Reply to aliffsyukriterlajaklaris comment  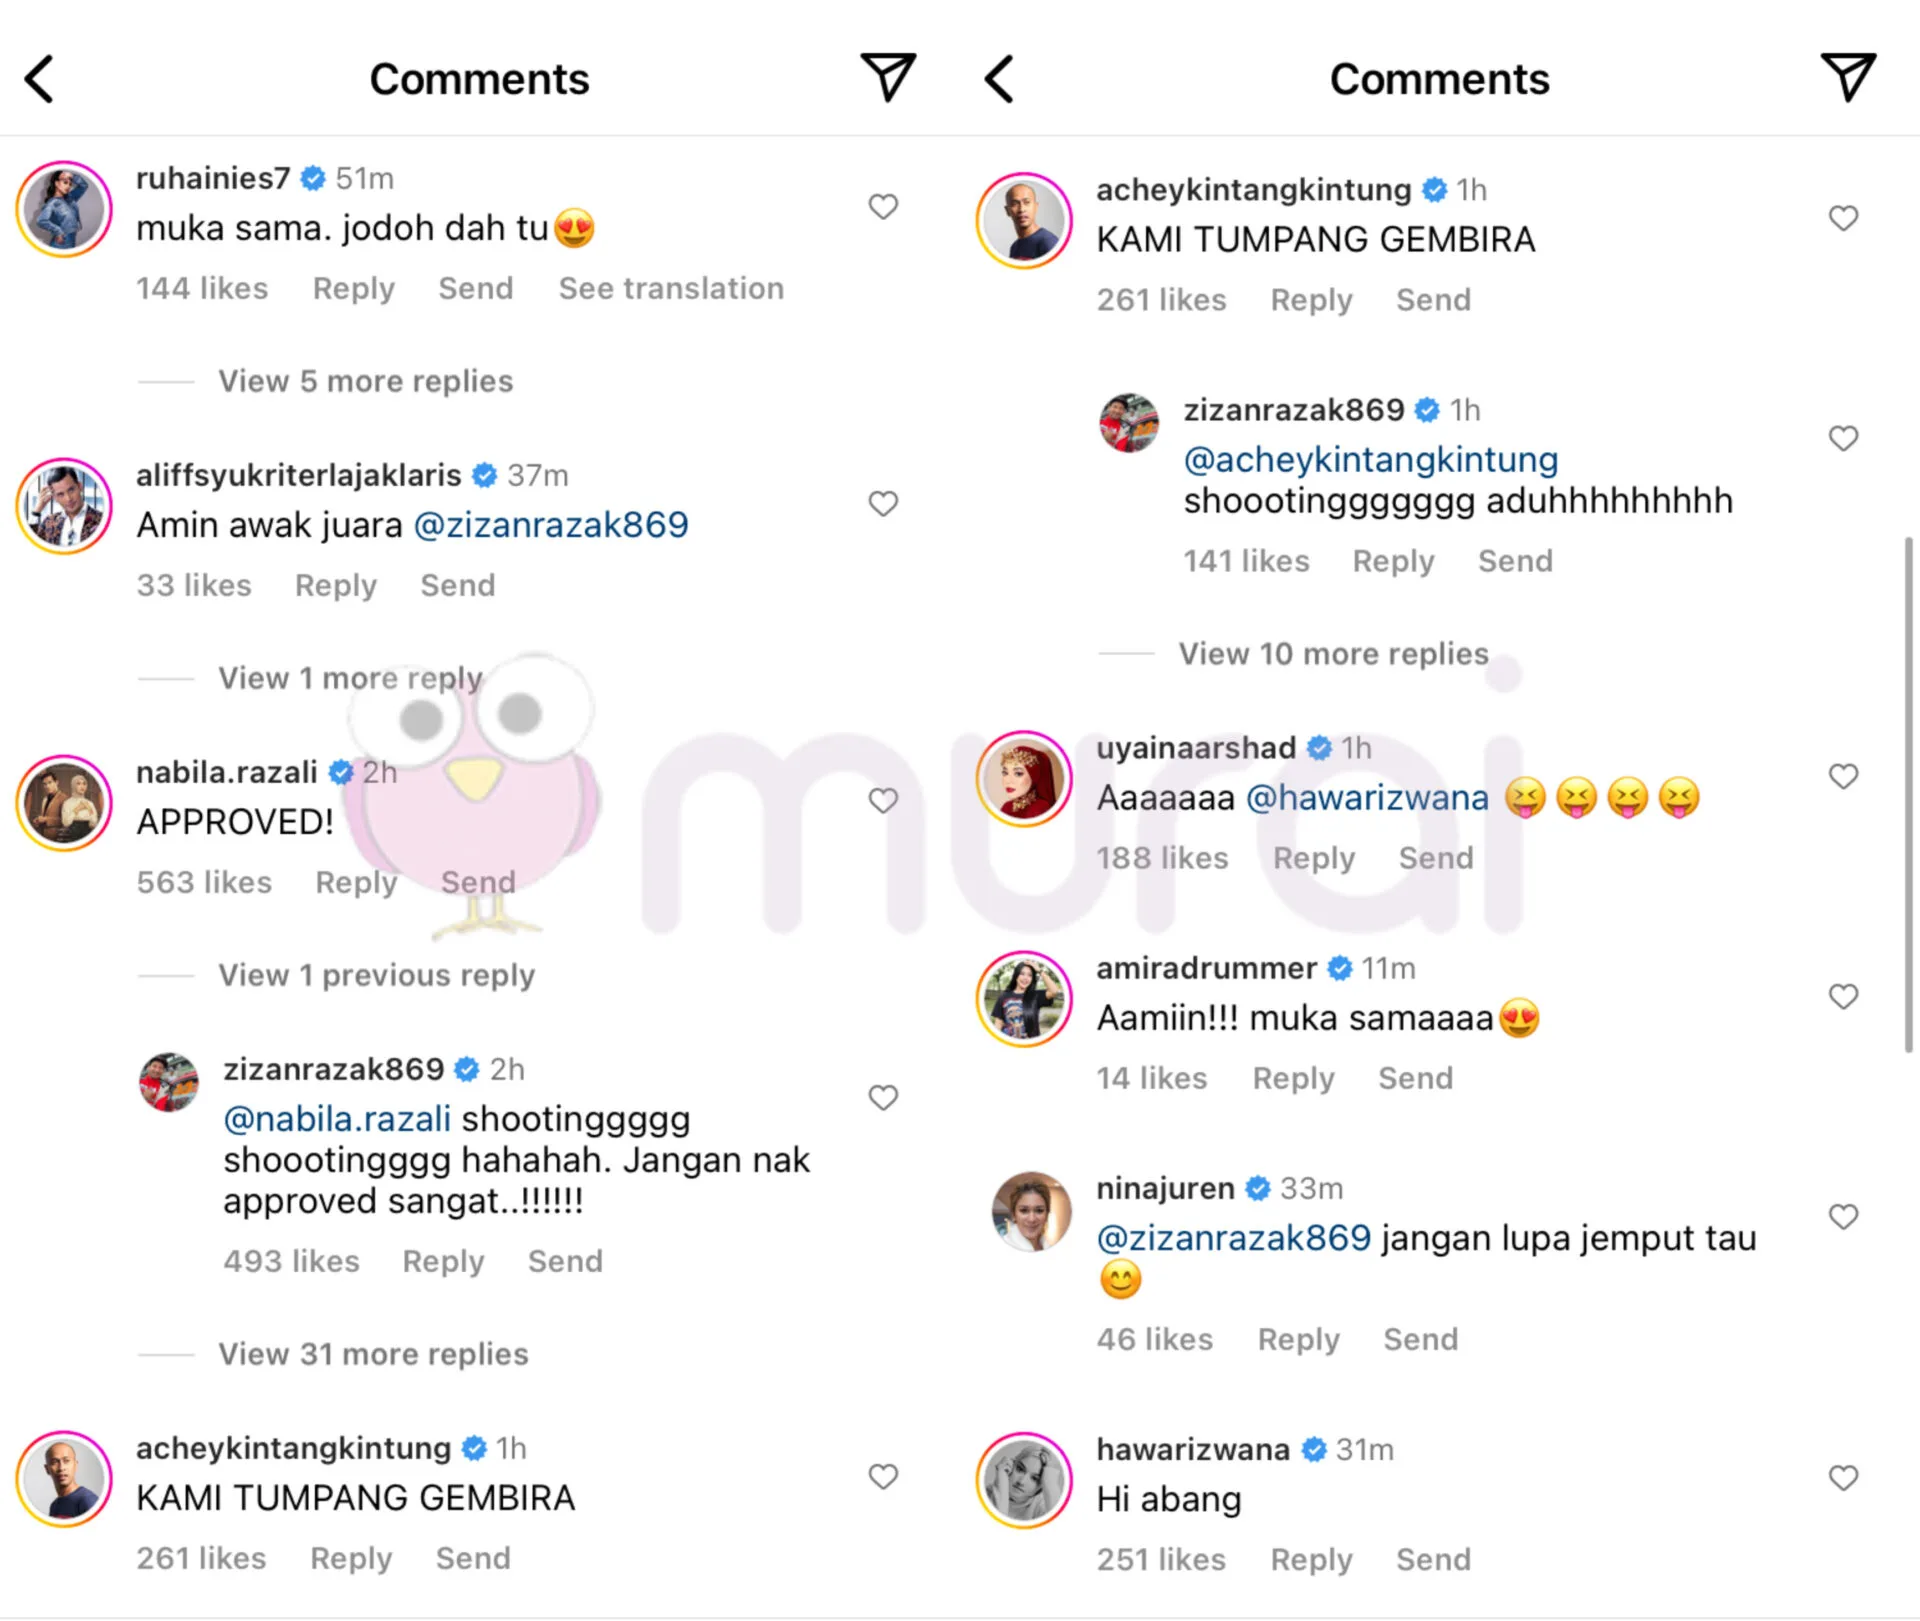pos(336,585)
